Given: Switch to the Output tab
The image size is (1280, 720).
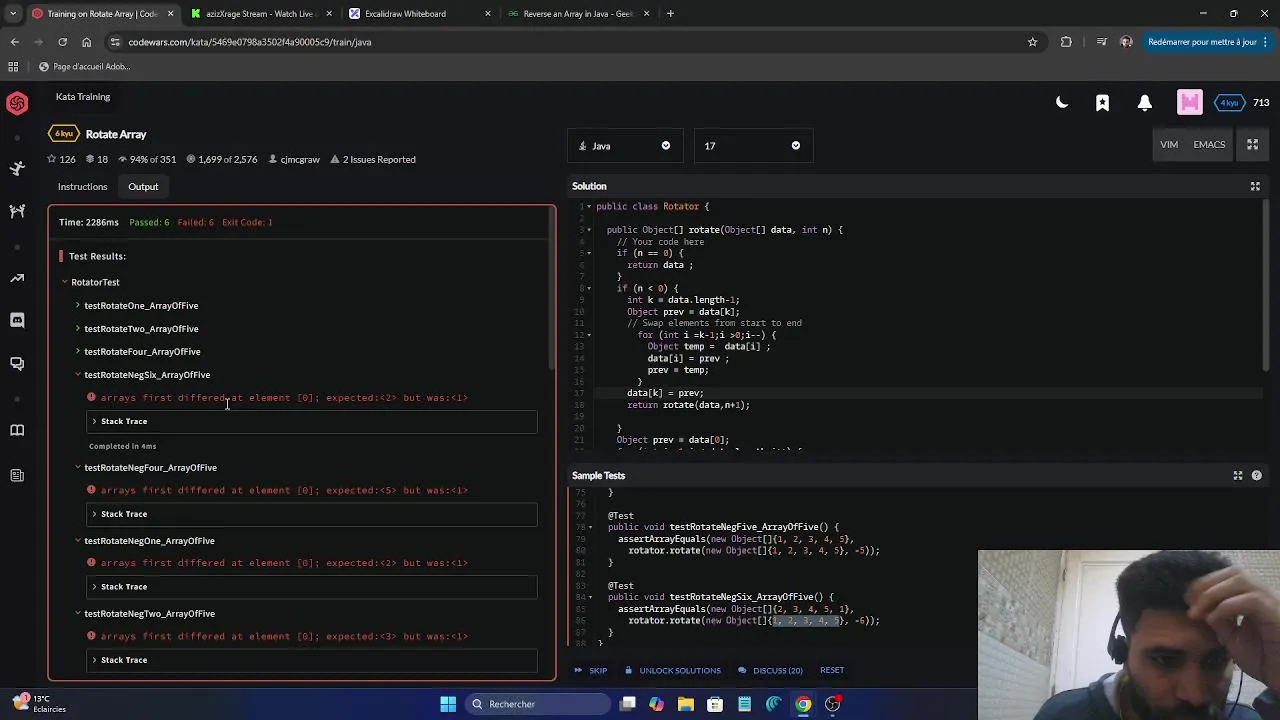Looking at the screenshot, I should 143,187.
